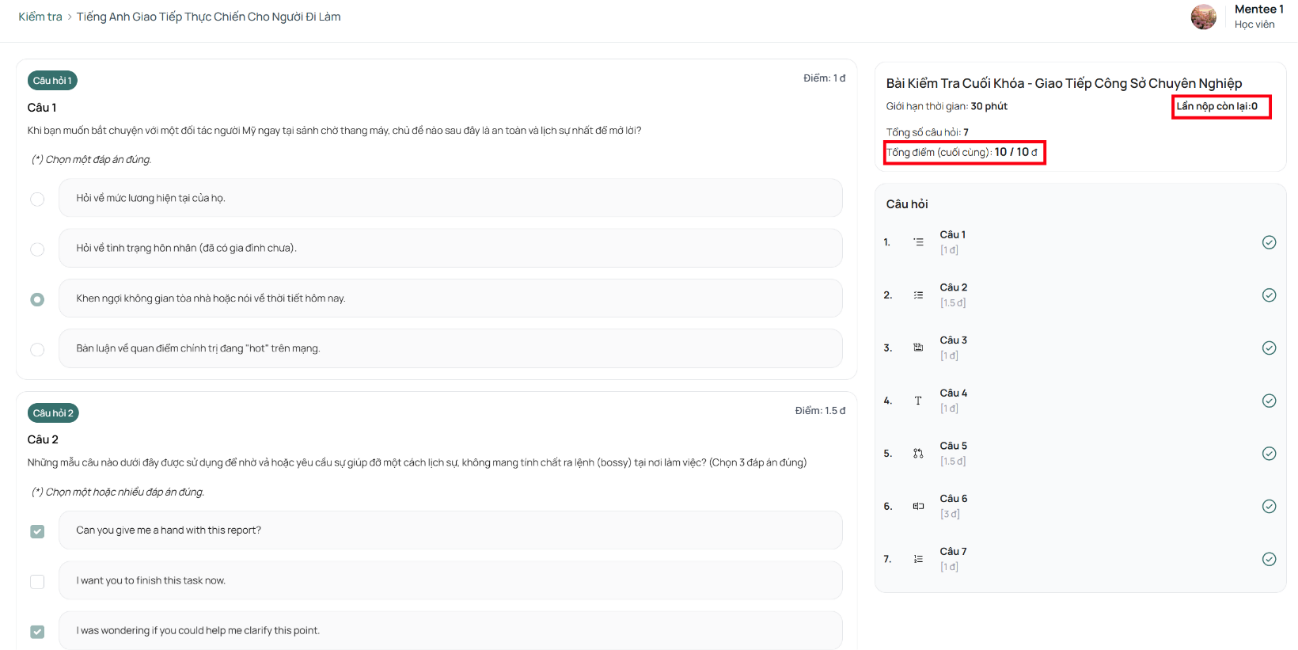Select the radio for marital status option
Image resolution: width=1298 pixels, height=650 pixels.
37,249
